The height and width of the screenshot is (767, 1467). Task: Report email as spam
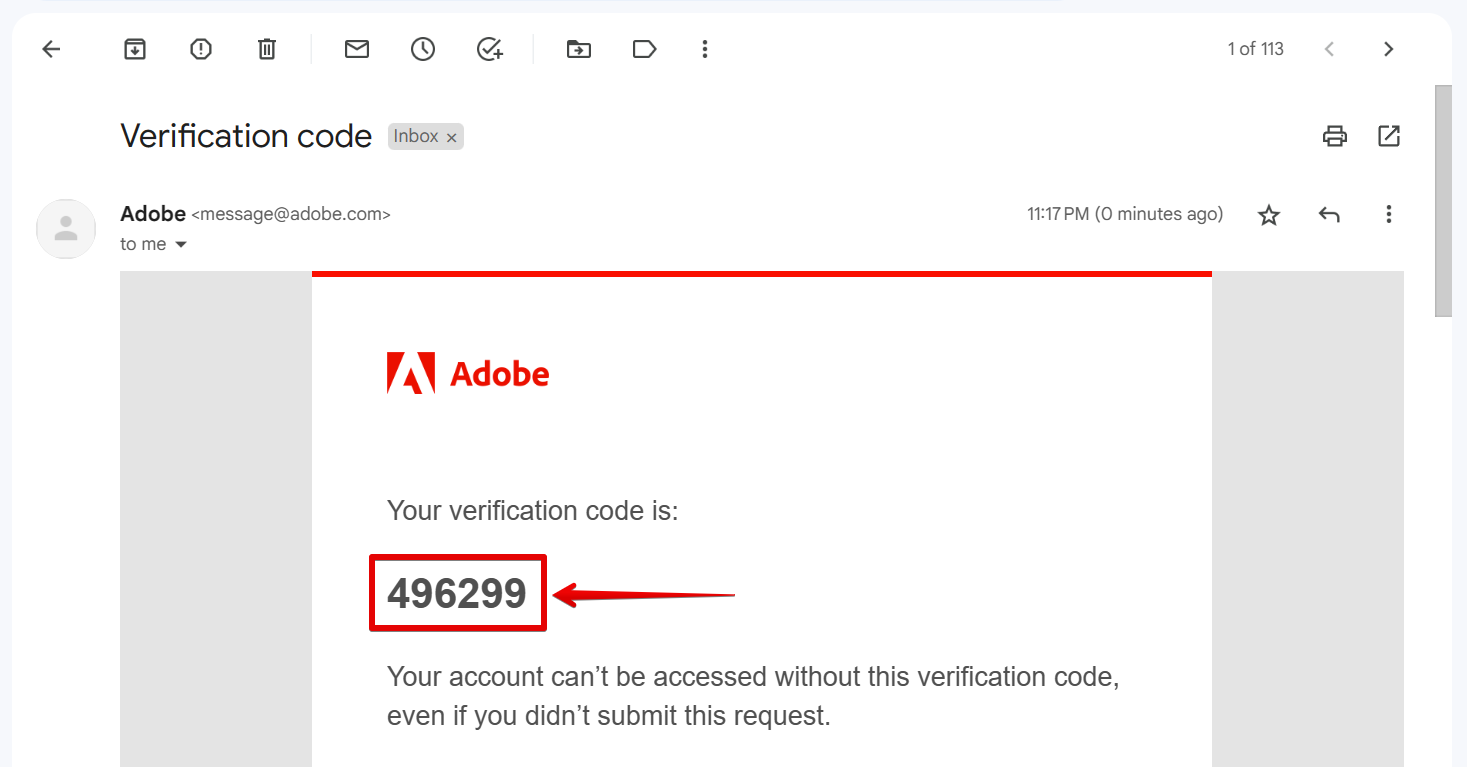coord(201,49)
